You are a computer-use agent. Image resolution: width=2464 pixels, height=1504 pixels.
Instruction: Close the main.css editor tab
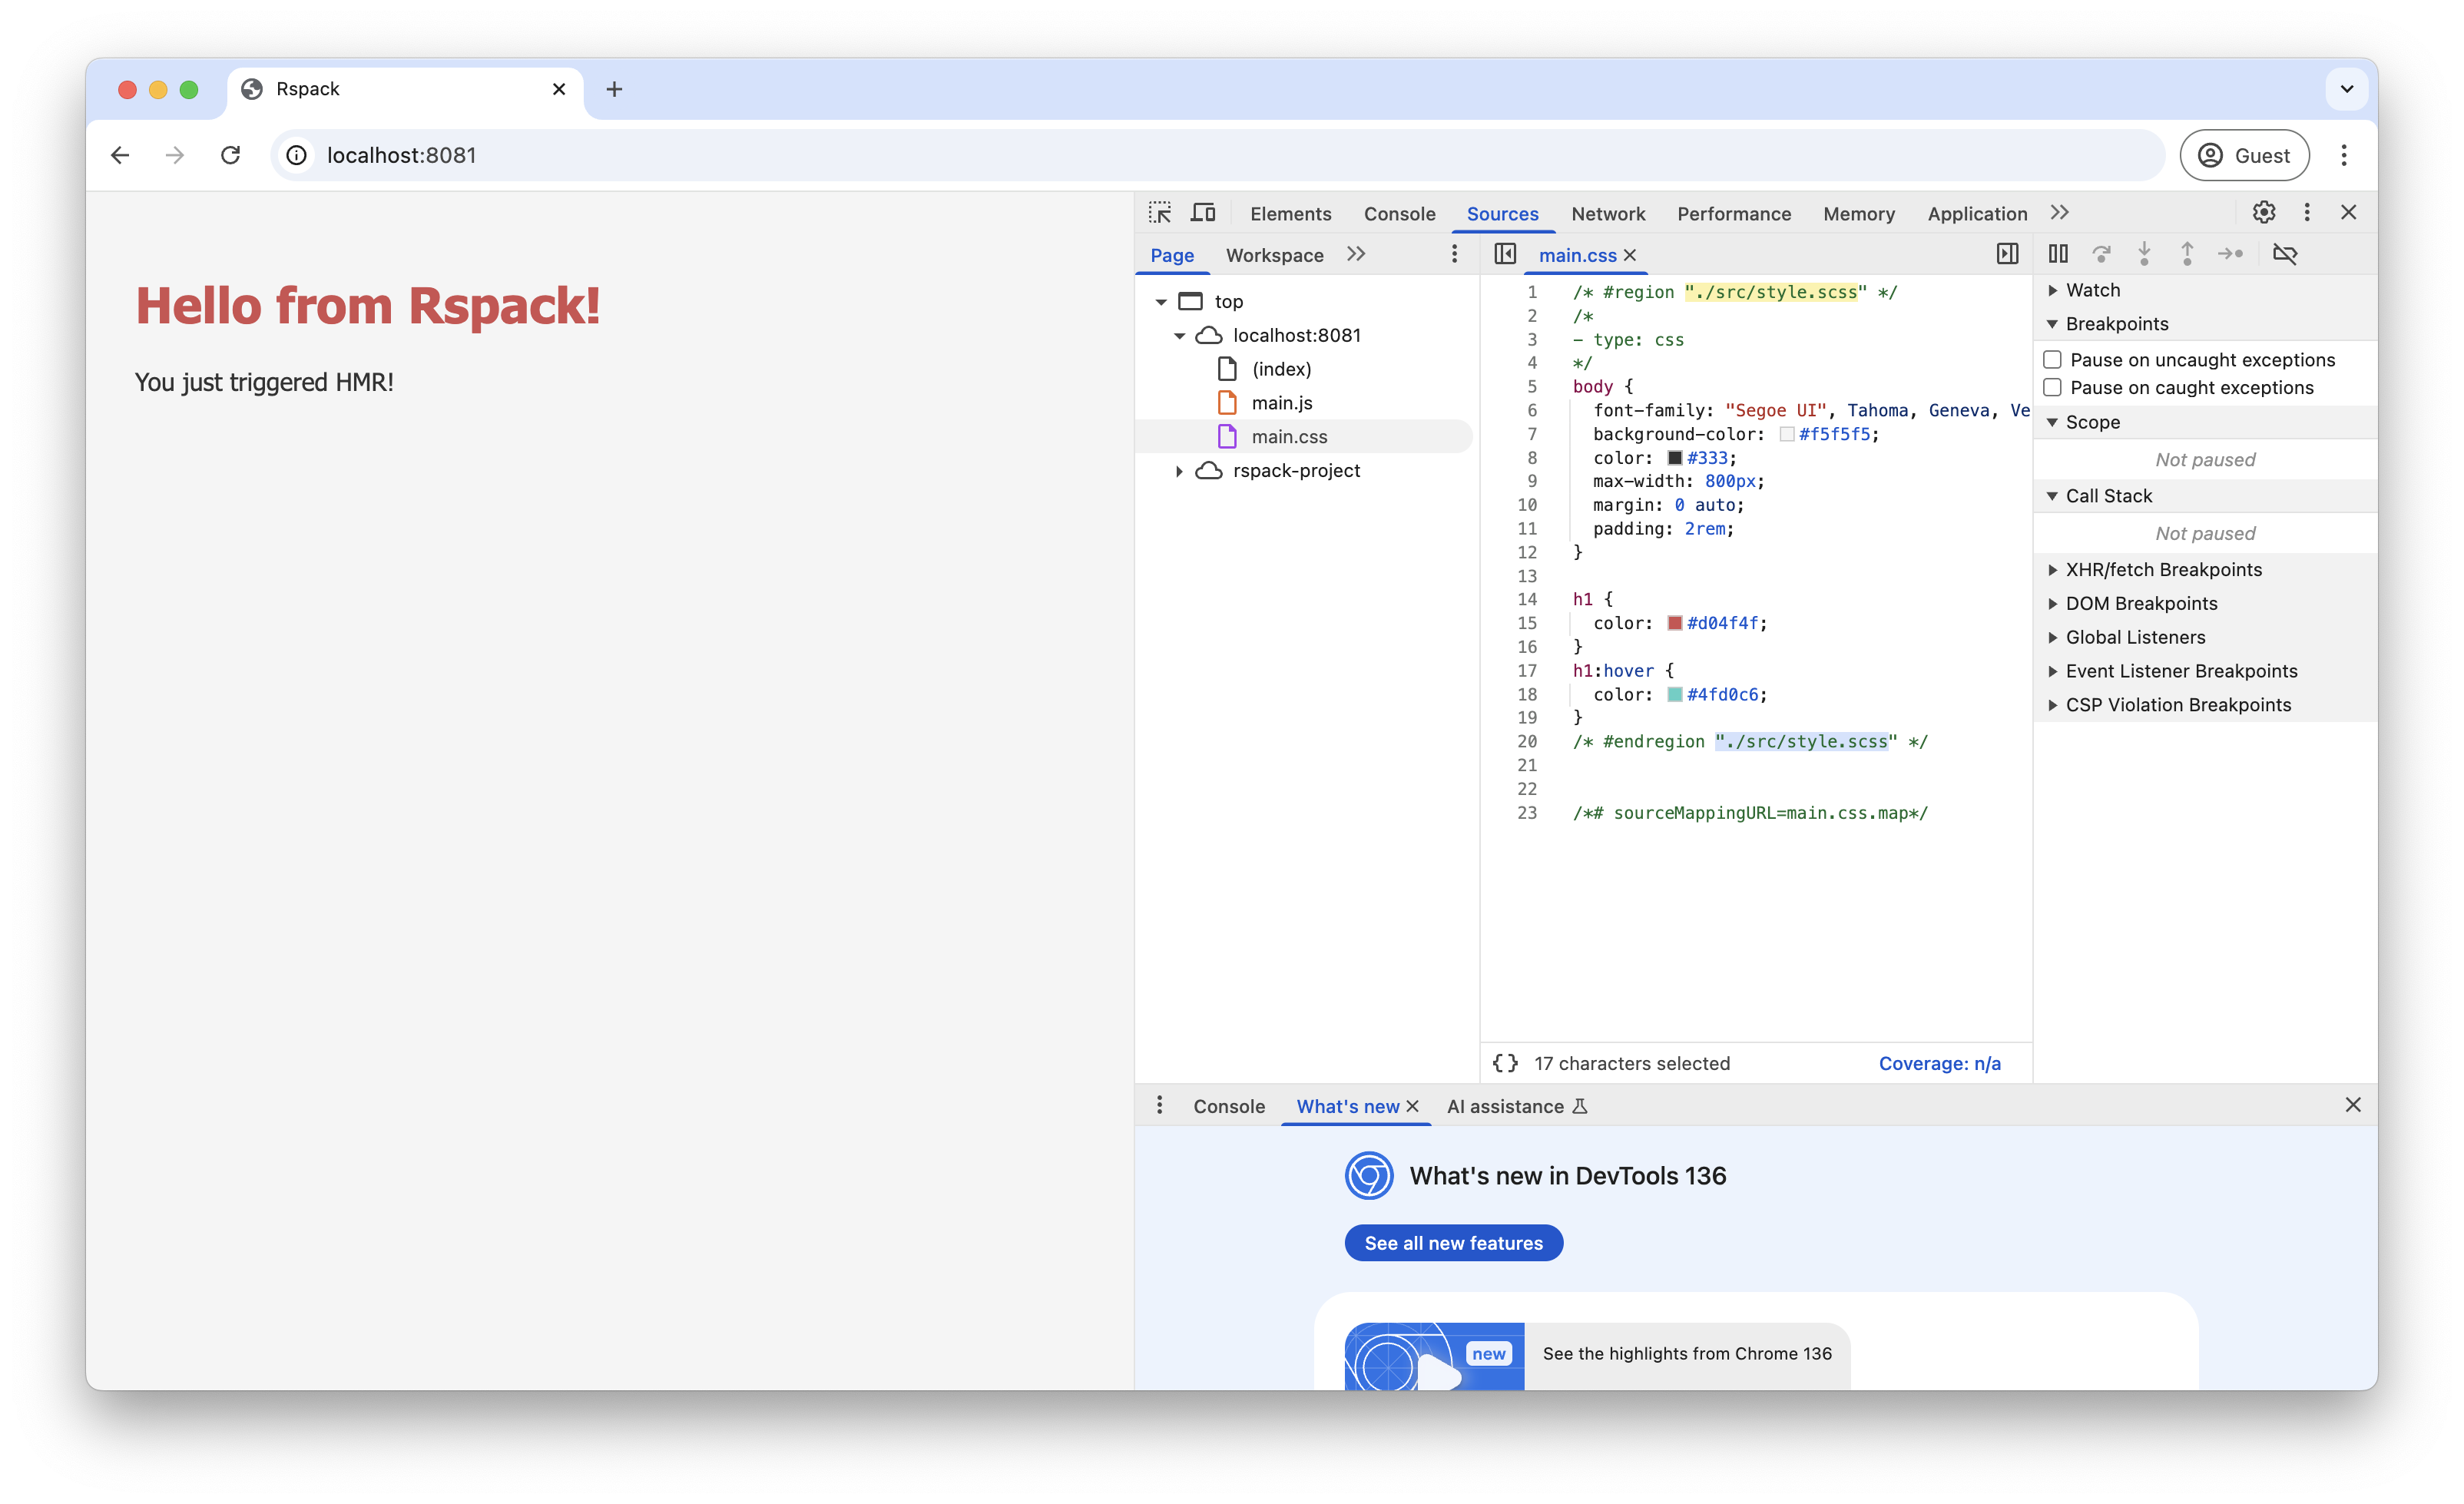pos(1630,255)
